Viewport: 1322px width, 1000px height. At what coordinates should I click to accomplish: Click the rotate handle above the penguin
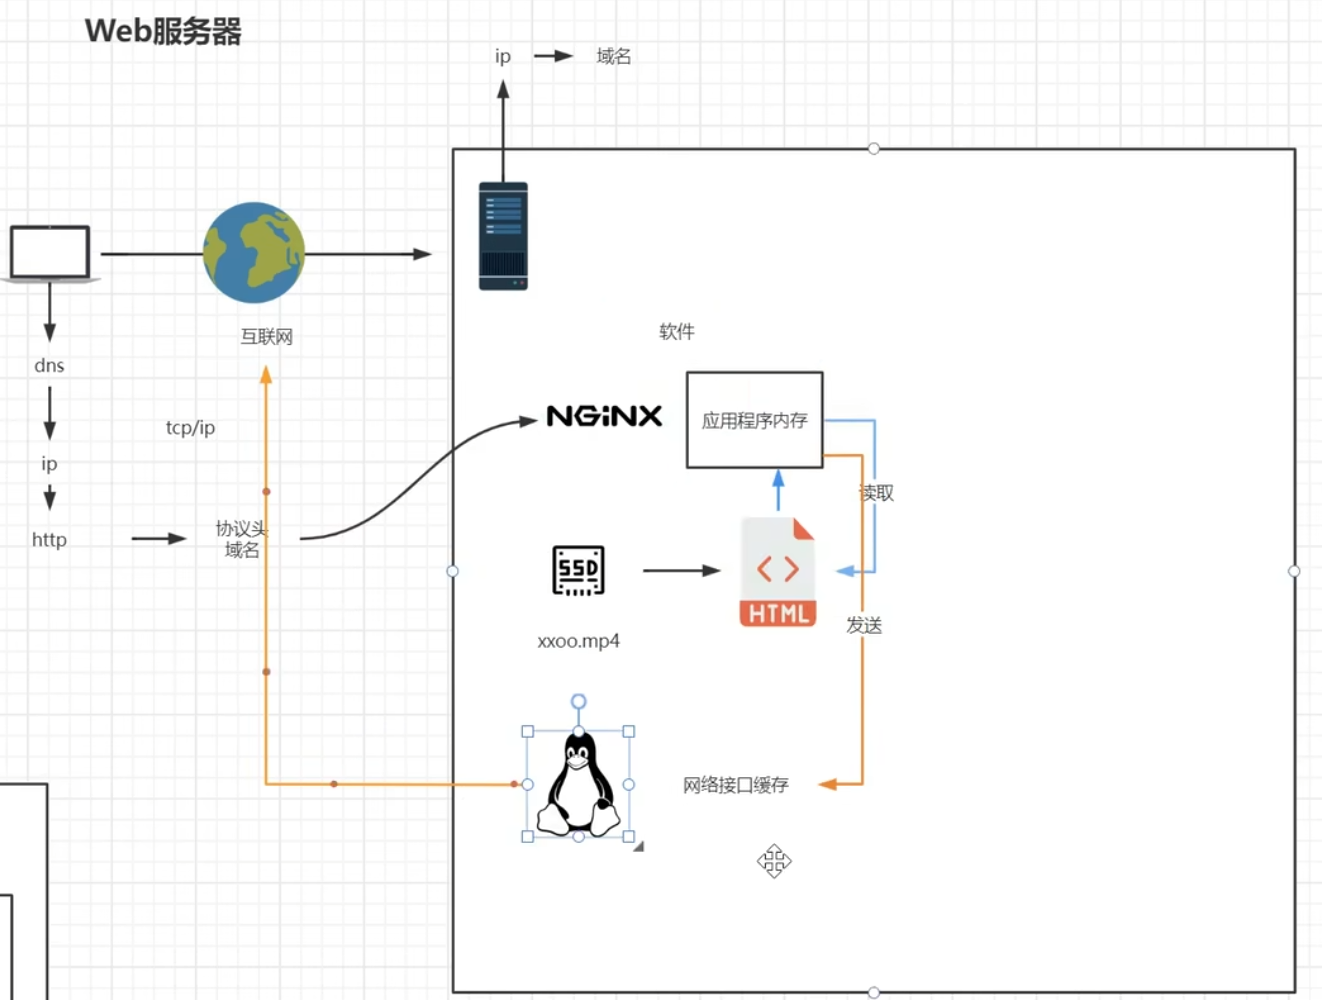578,702
